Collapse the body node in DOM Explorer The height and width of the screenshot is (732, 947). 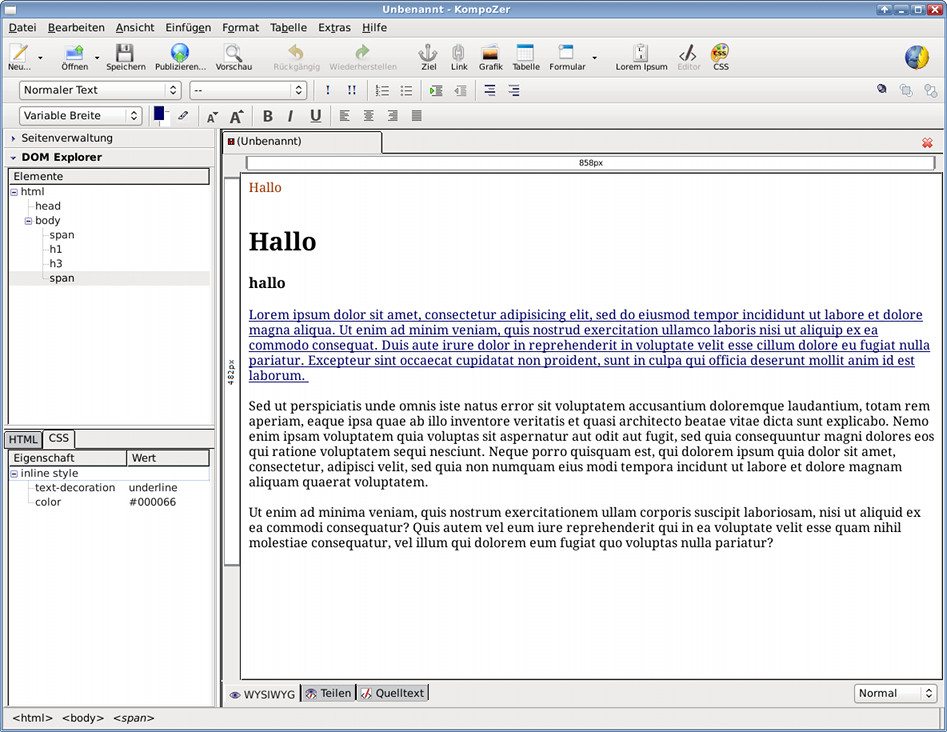coord(29,221)
